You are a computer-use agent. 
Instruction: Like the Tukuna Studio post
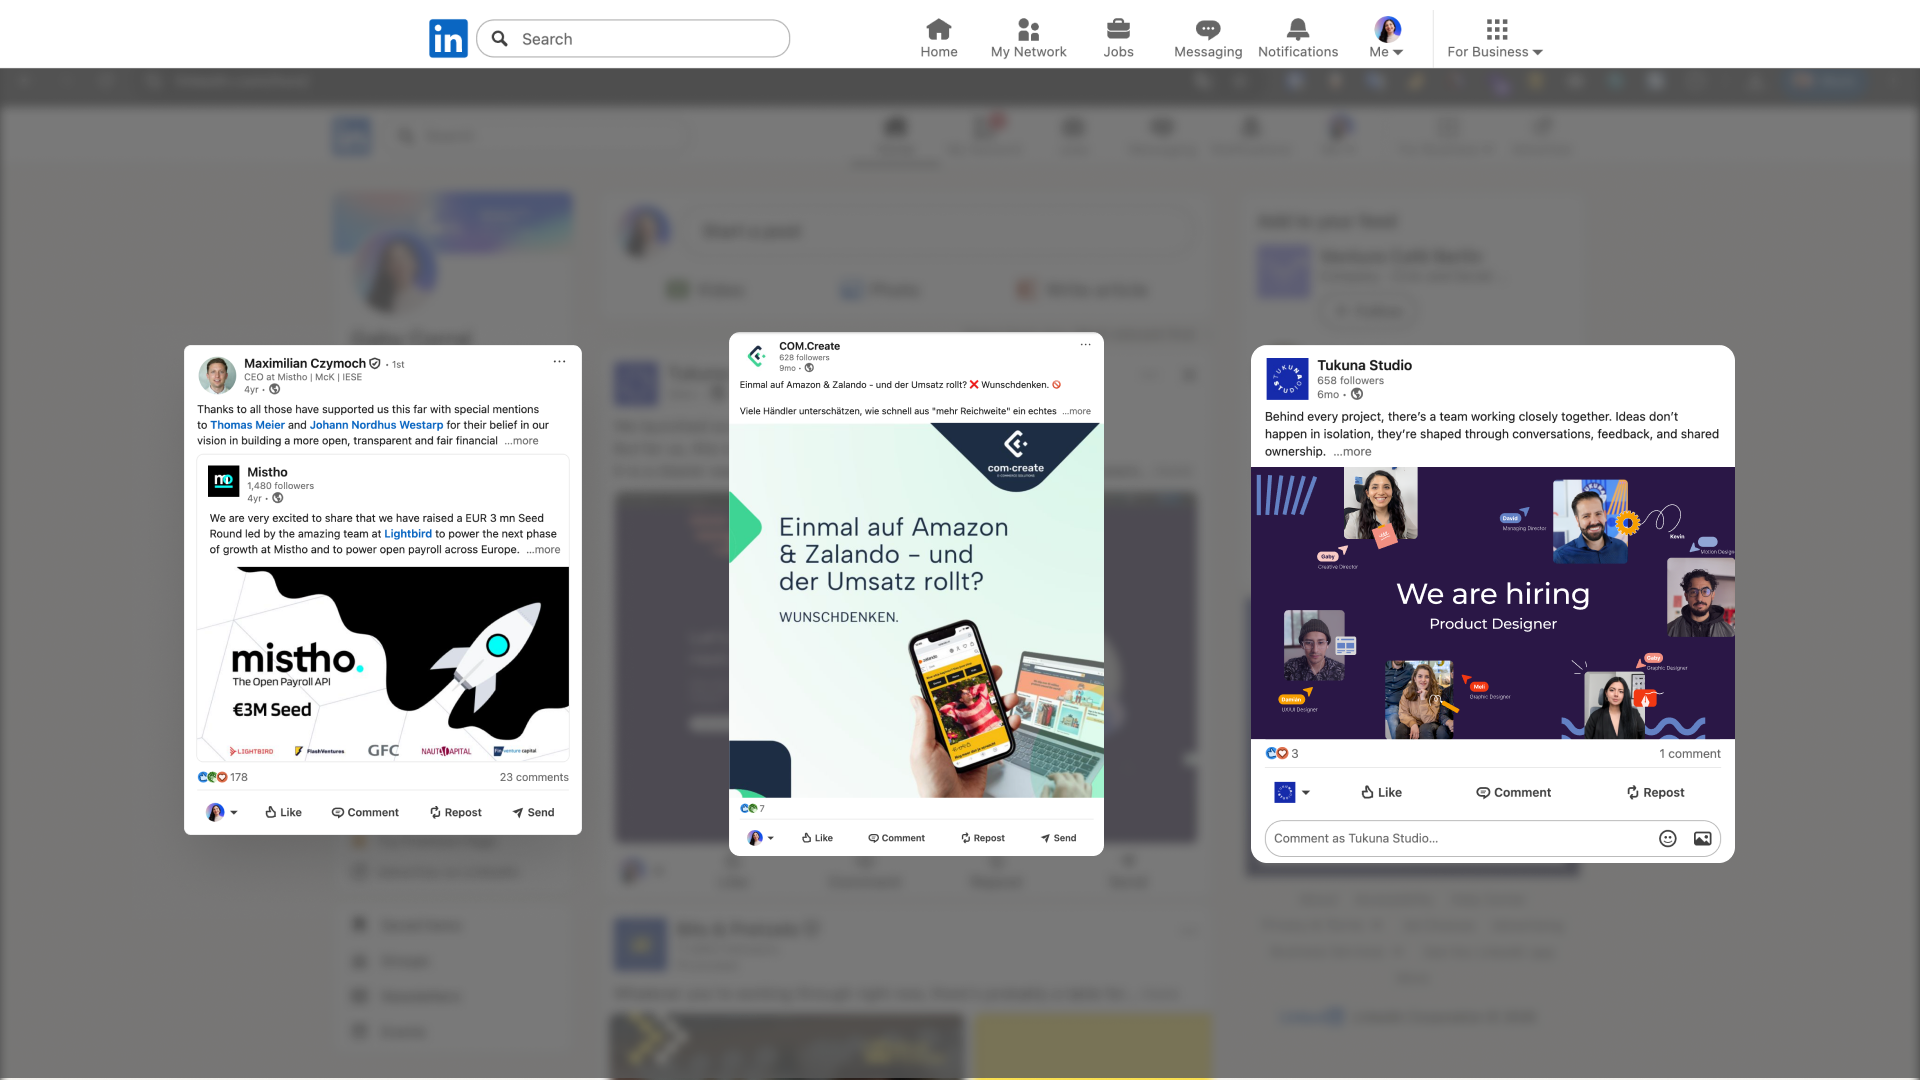(x=1381, y=792)
